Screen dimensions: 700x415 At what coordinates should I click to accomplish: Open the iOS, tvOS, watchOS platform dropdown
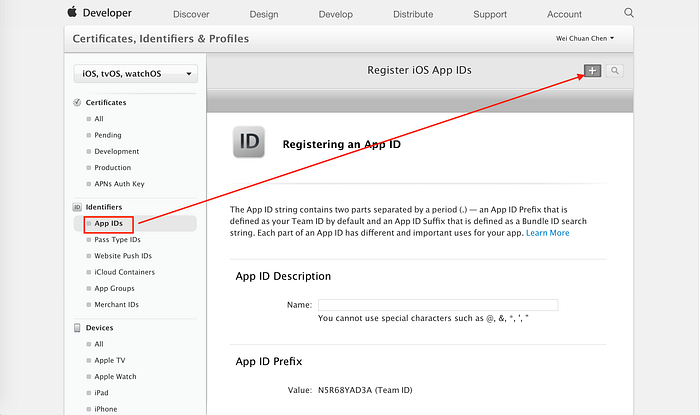tap(135, 74)
